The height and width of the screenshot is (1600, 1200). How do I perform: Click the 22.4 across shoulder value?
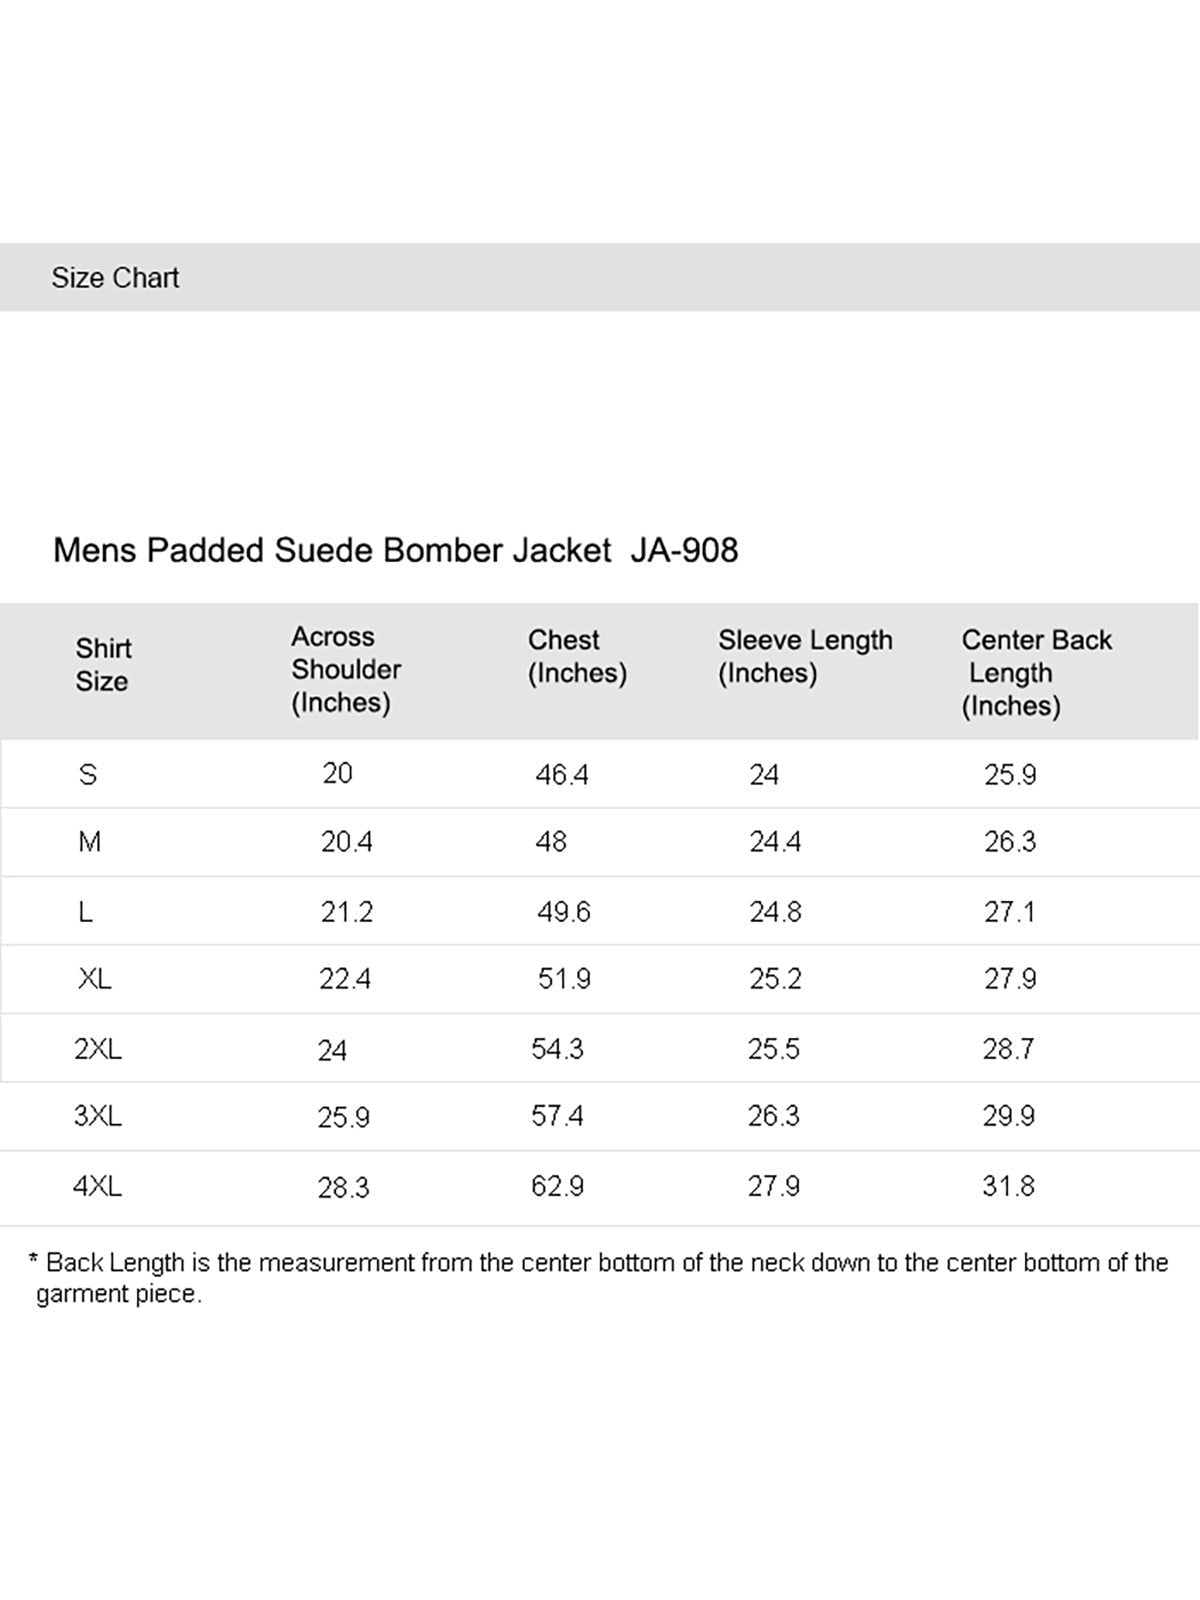pos(345,979)
